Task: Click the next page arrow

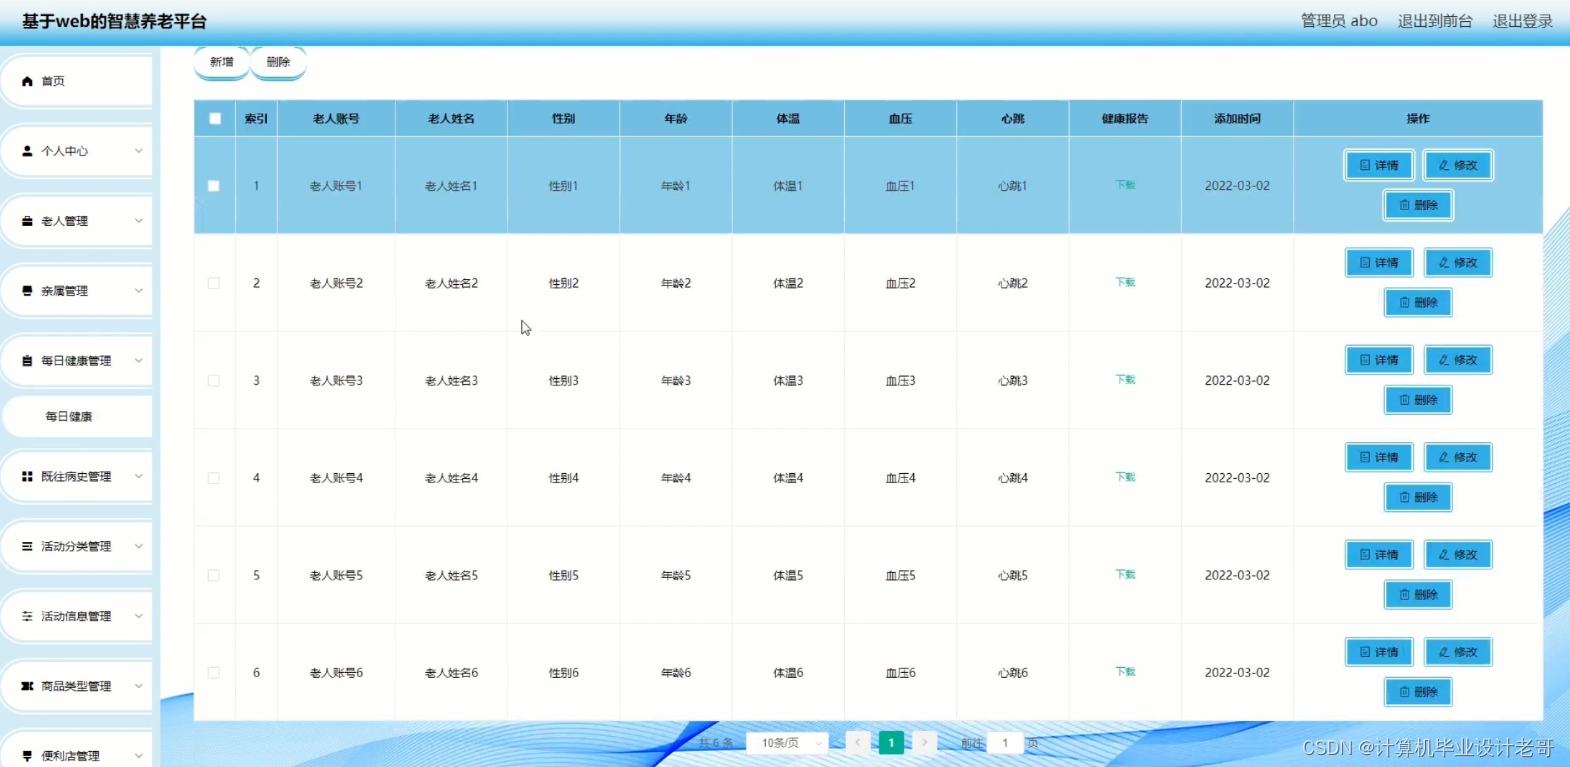Action: click(x=925, y=742)
